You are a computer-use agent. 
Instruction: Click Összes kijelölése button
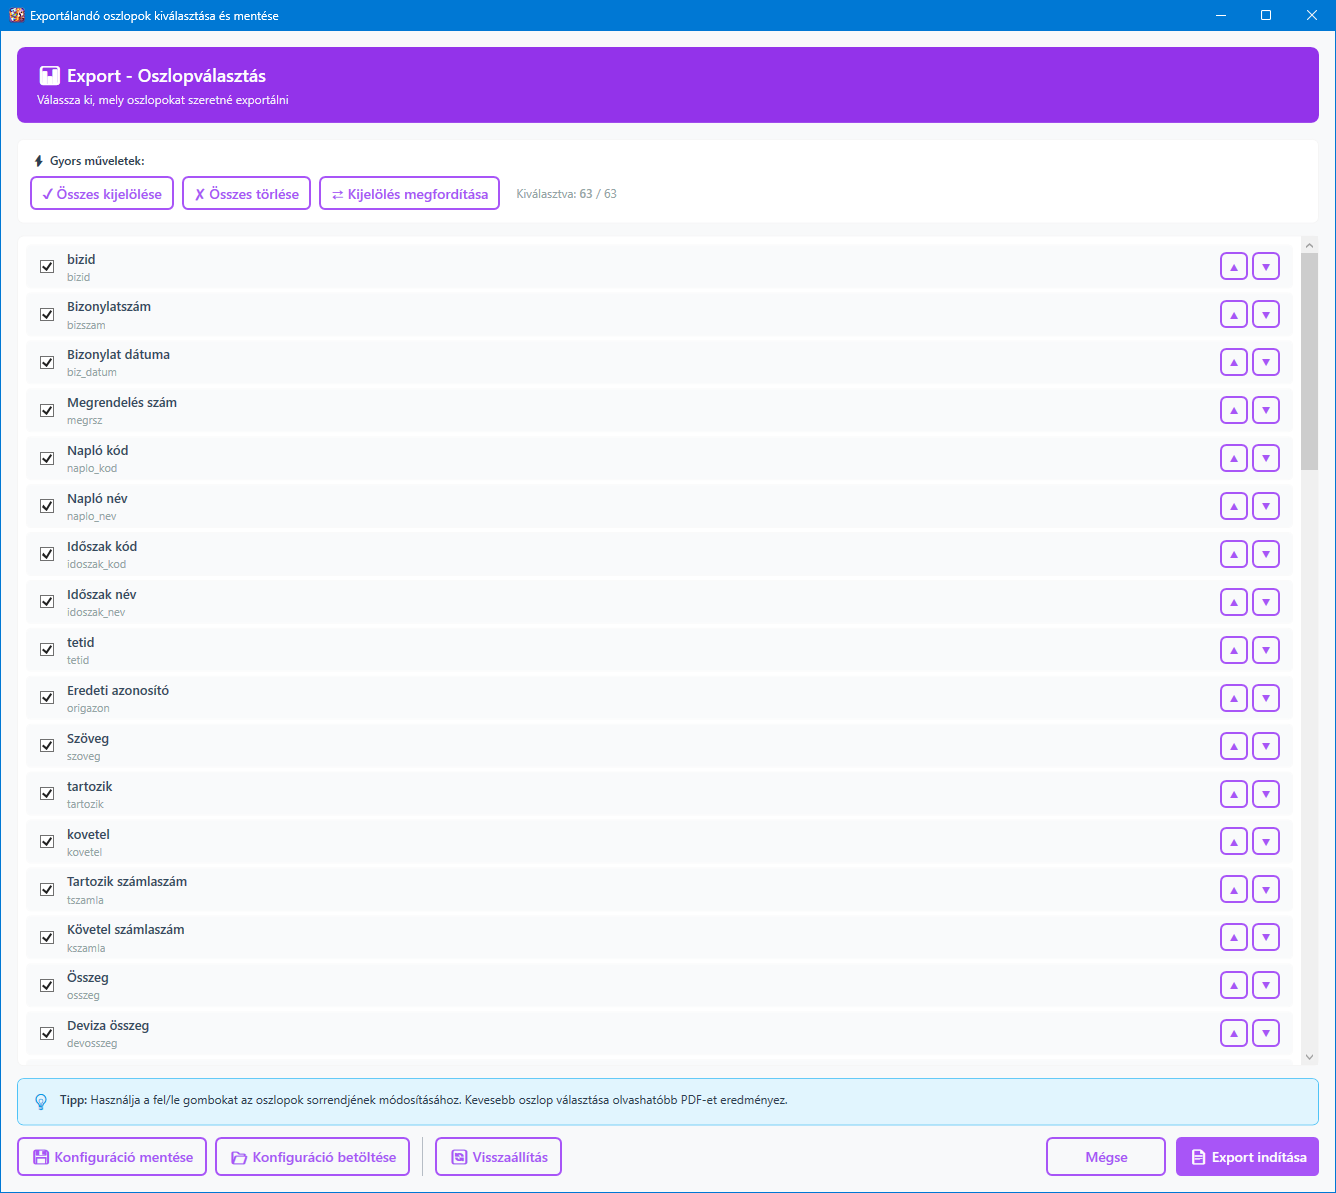tap(102, 194)
